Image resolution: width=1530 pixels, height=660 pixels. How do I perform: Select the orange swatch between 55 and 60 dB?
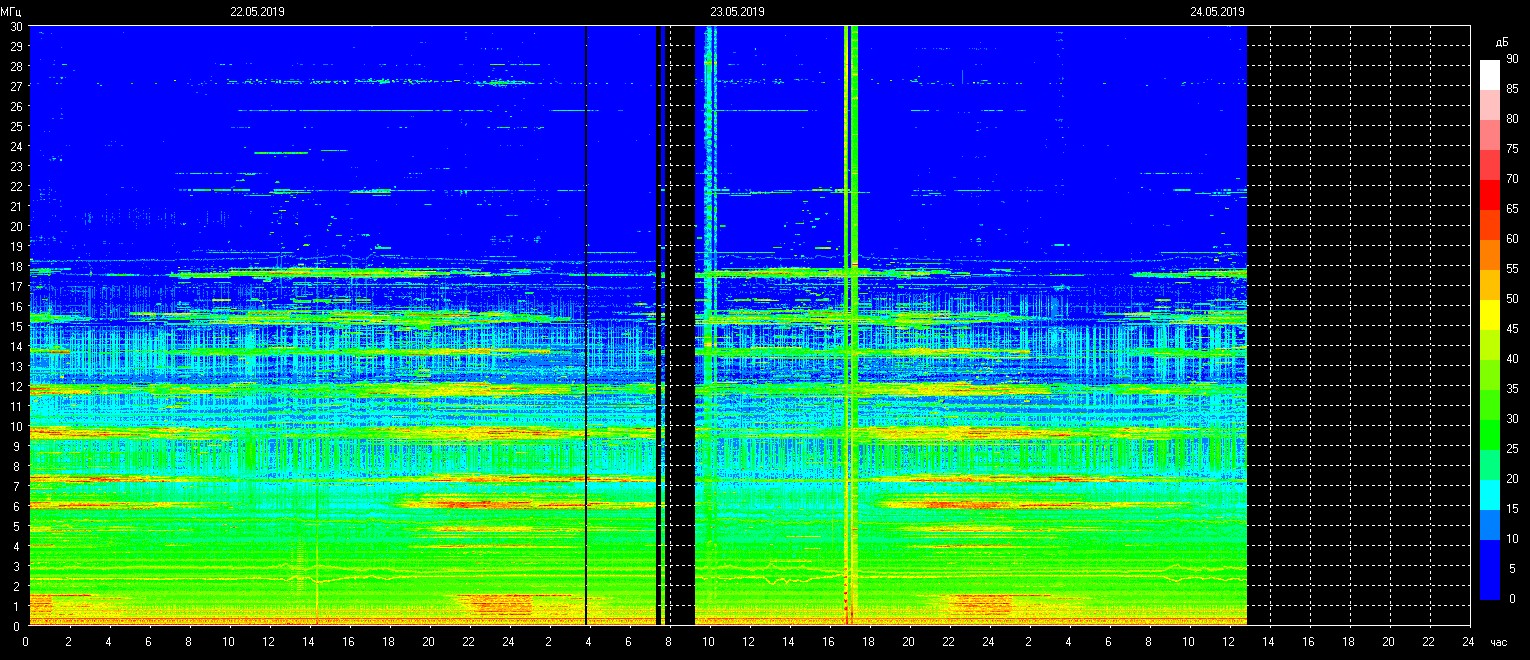coord(1490,254)
